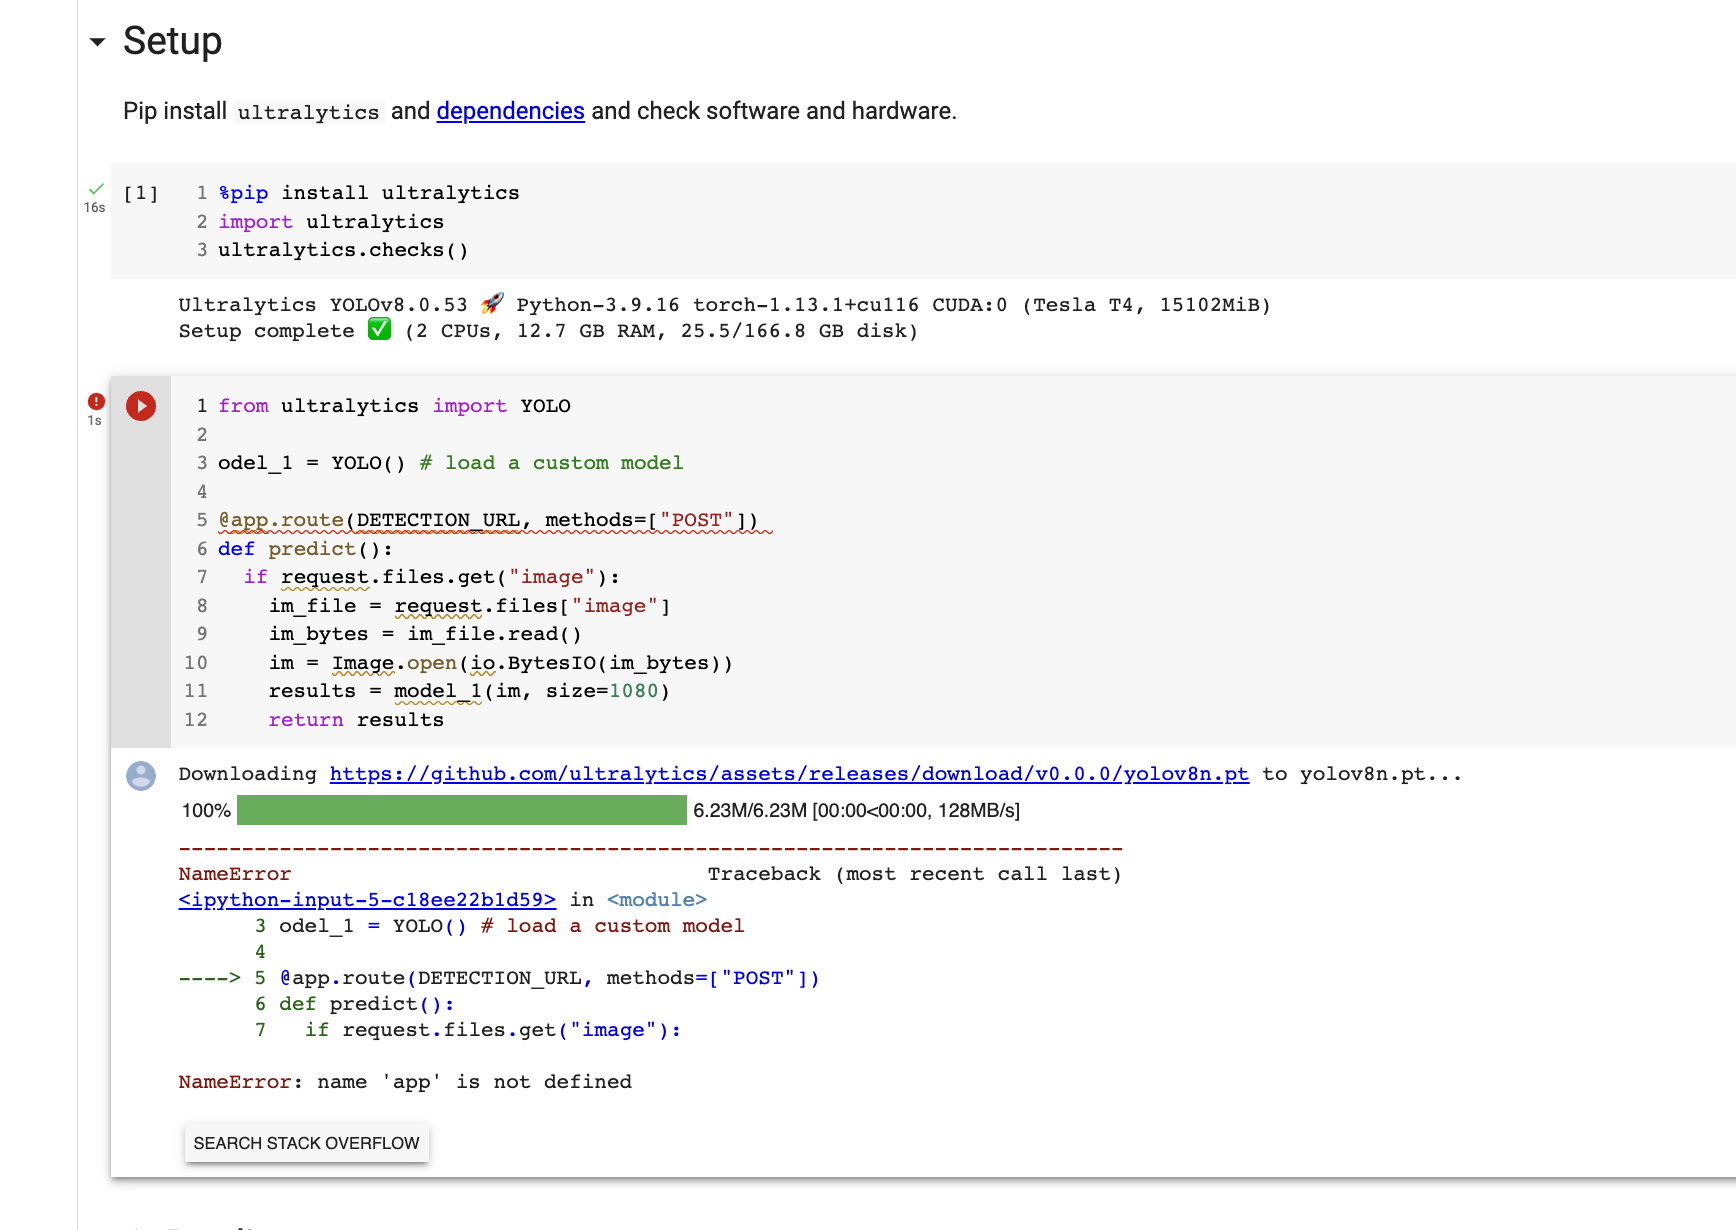1736x1230 pixels.
Task: Click the green checkmark on first cell
Action: 95,188
